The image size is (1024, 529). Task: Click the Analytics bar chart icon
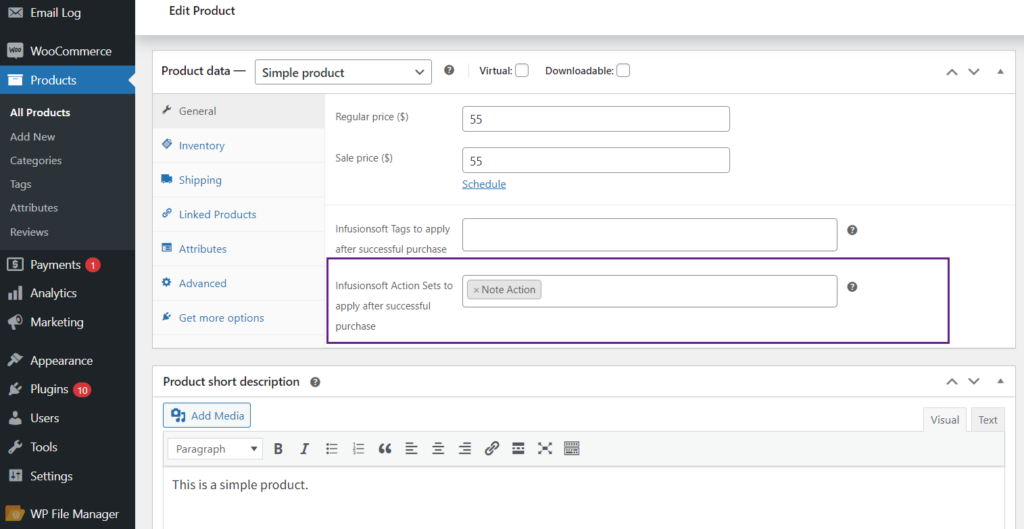coord(15,293)
